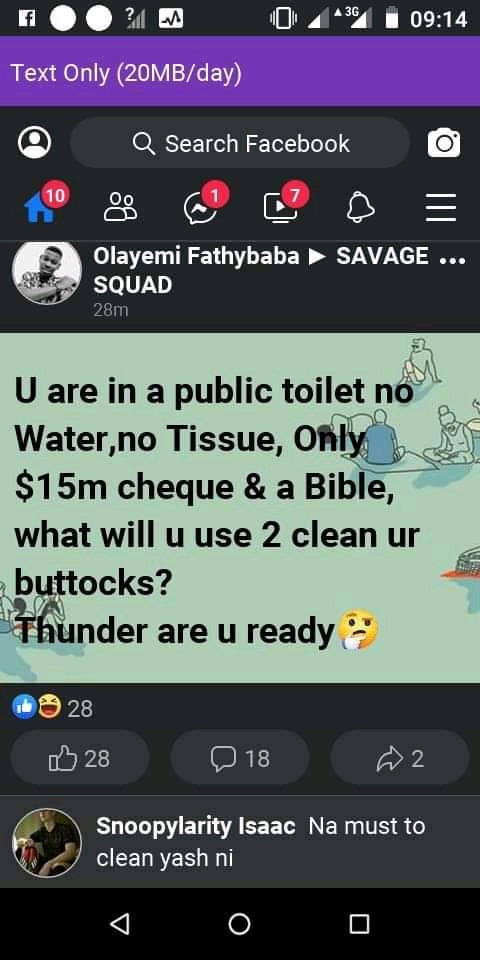Open post options three-dot menu
Screen dimensions: 480x960
point(453,259)
